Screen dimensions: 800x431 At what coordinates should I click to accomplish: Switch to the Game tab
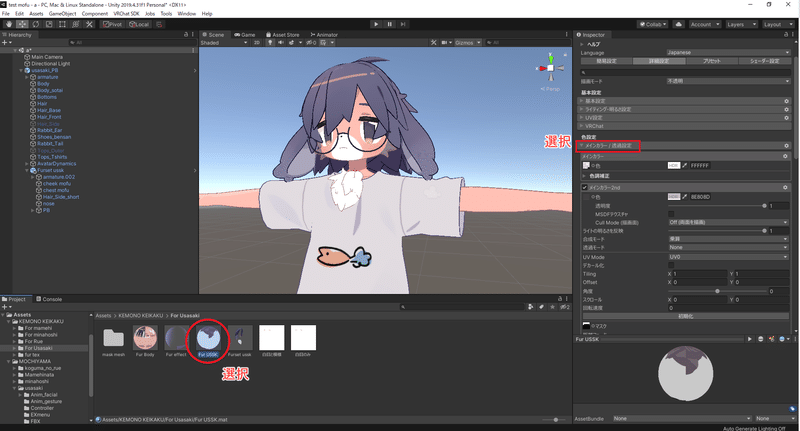tap(244, 35)
